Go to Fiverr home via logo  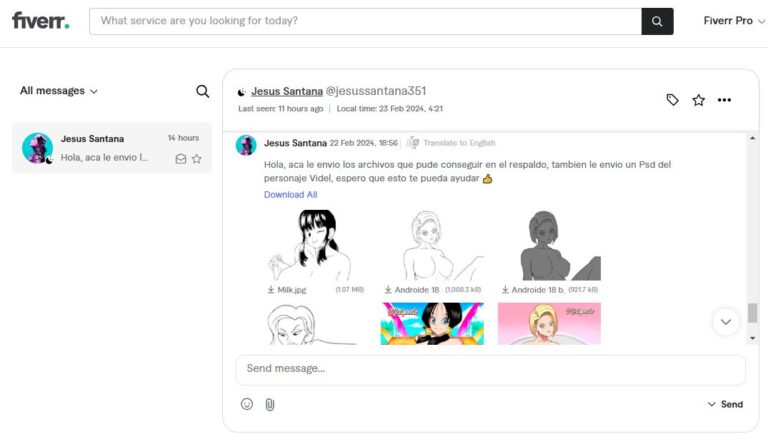click(40, 21)
